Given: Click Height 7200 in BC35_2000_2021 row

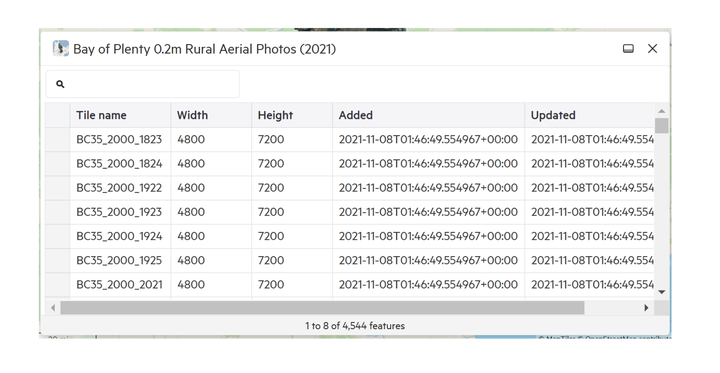Looking at the screenshot, I should coord(292,284).
